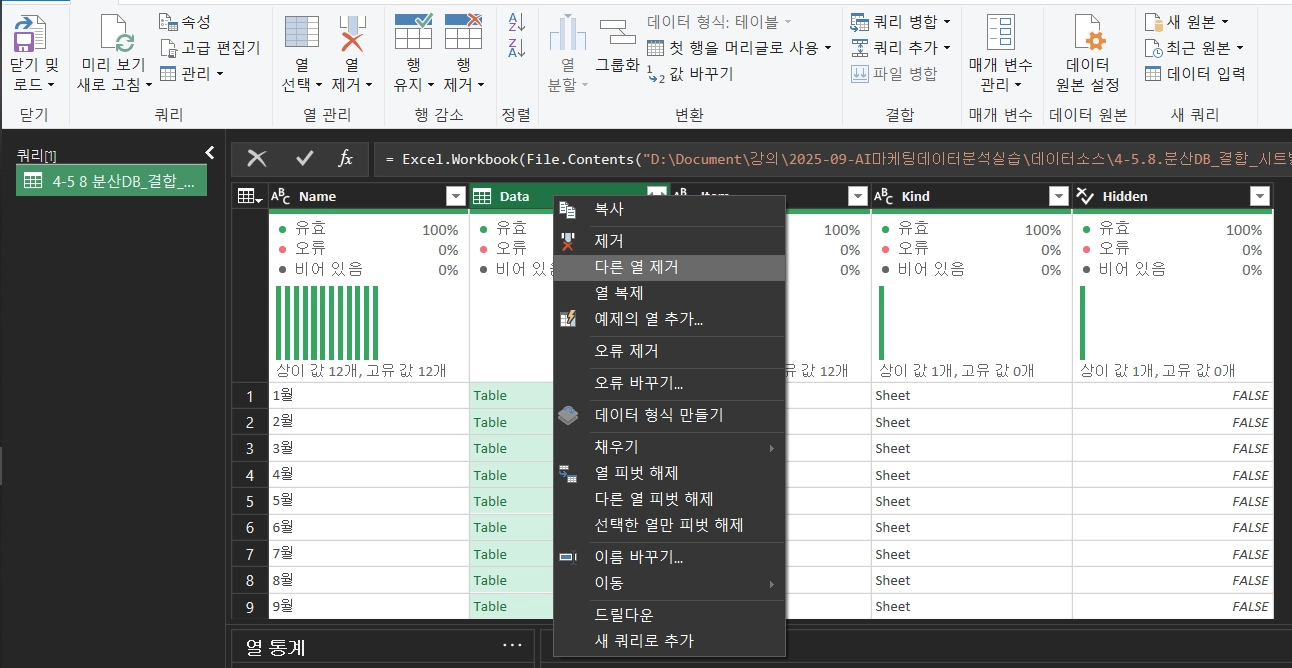Confirm formula with the checkmark icon
Screen dimensions: 1292x668
coord(305,158)
